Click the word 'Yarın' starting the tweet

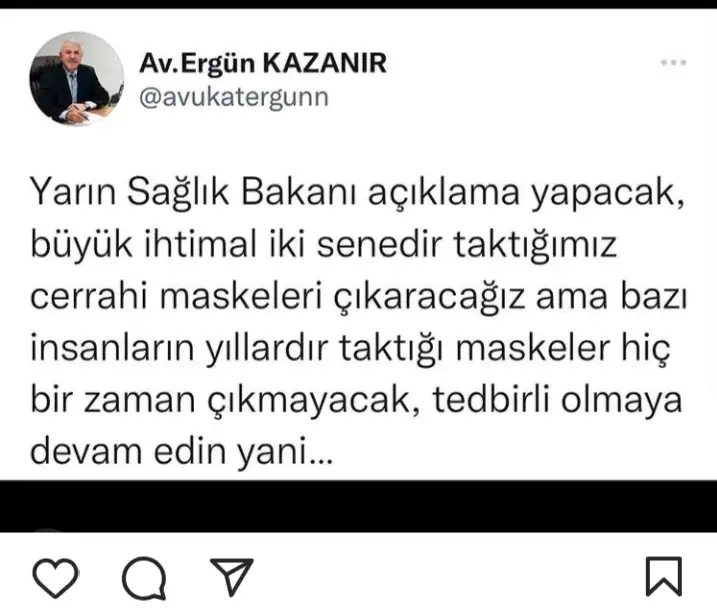click(73, 192)
